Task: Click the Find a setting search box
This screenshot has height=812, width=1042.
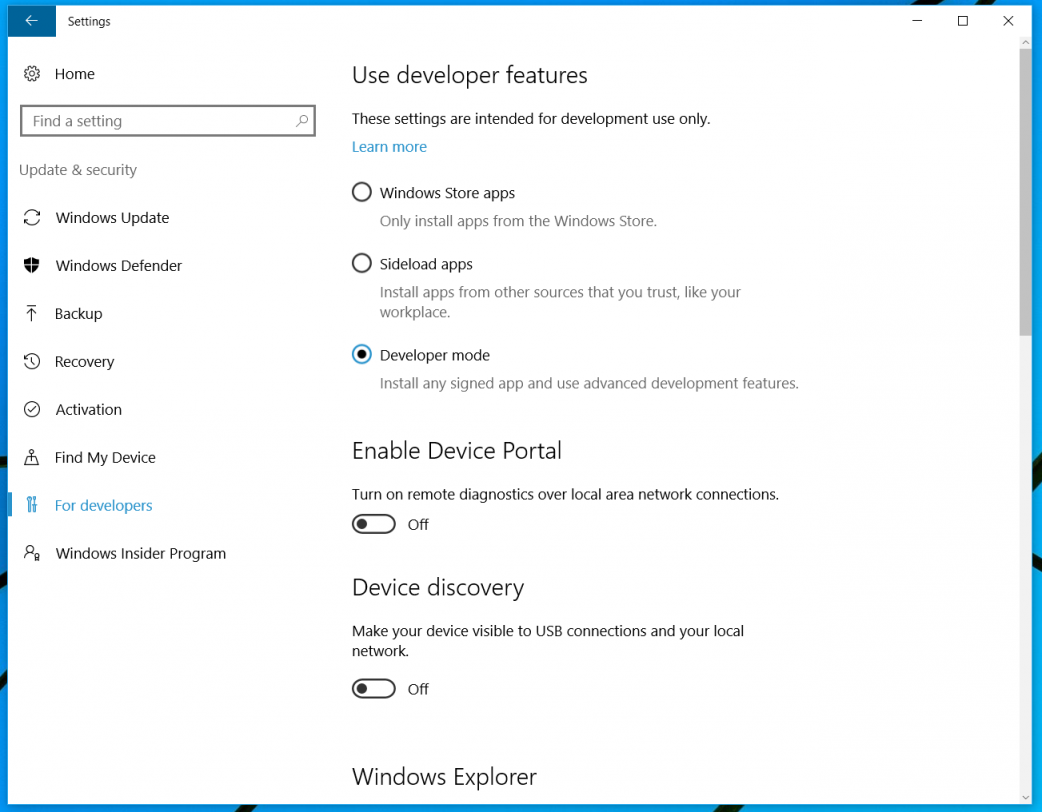Action: point(160,121)
